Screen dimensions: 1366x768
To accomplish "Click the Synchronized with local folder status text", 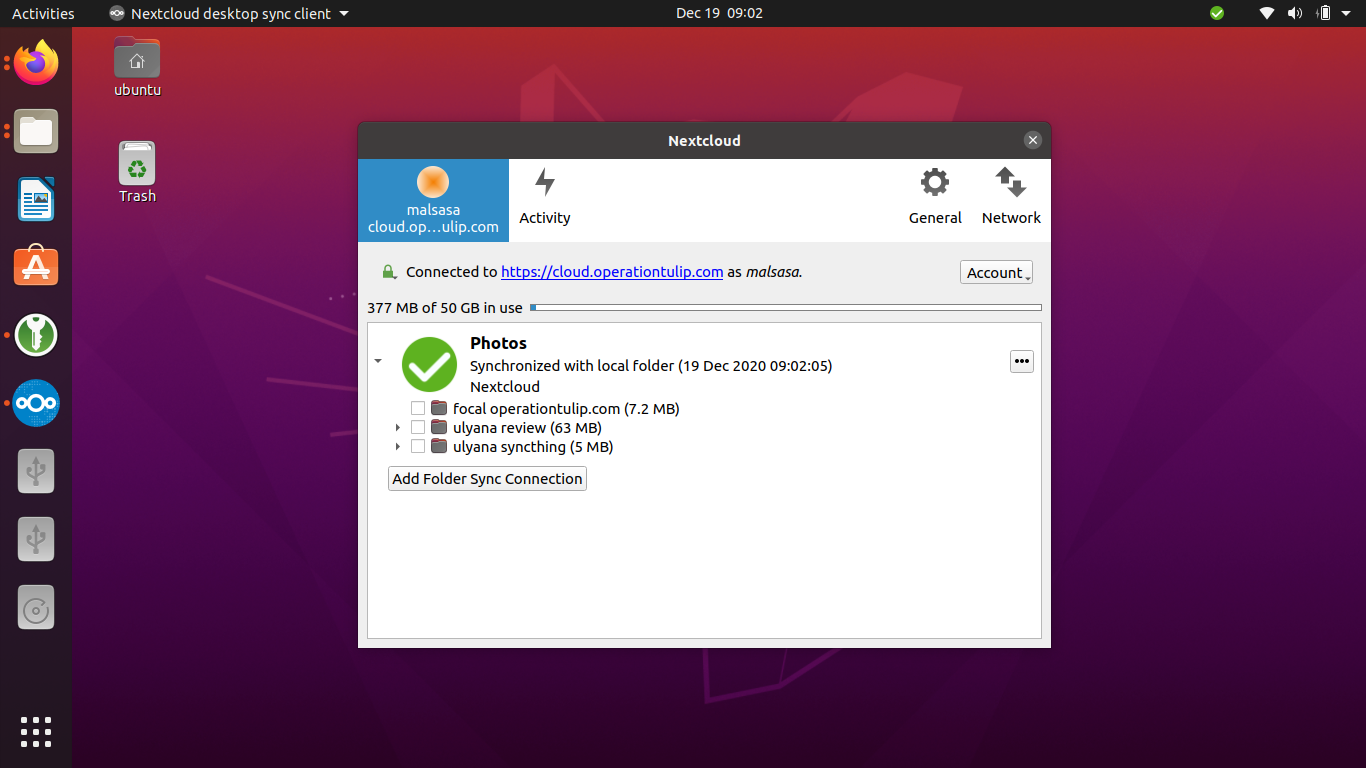I will point(651,366).
